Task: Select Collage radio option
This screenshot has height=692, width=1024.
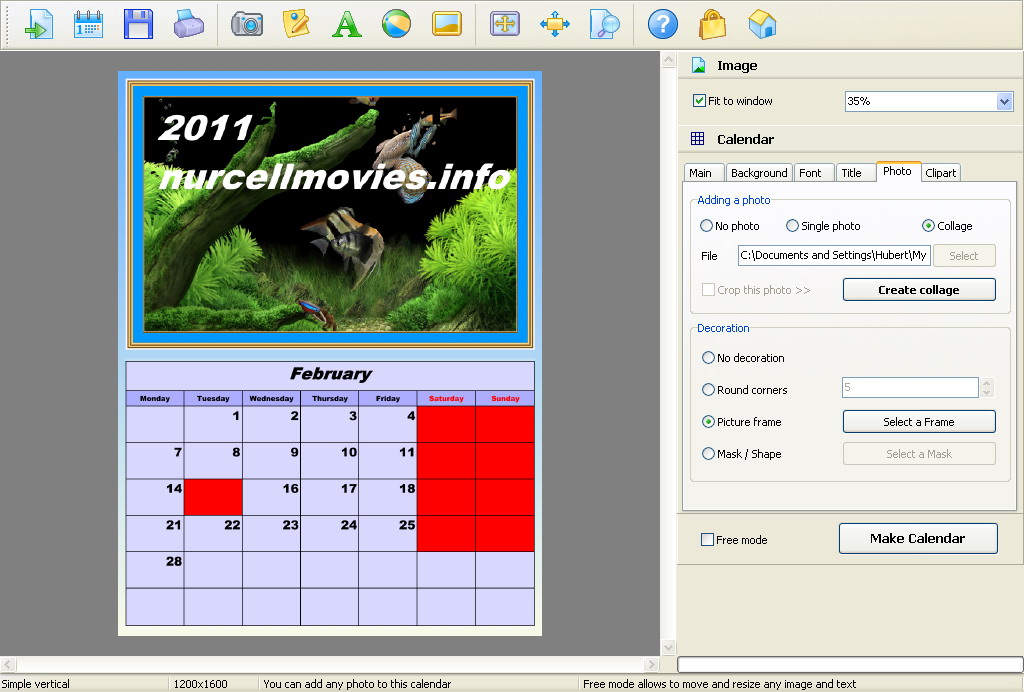Action: click(928, 226)
